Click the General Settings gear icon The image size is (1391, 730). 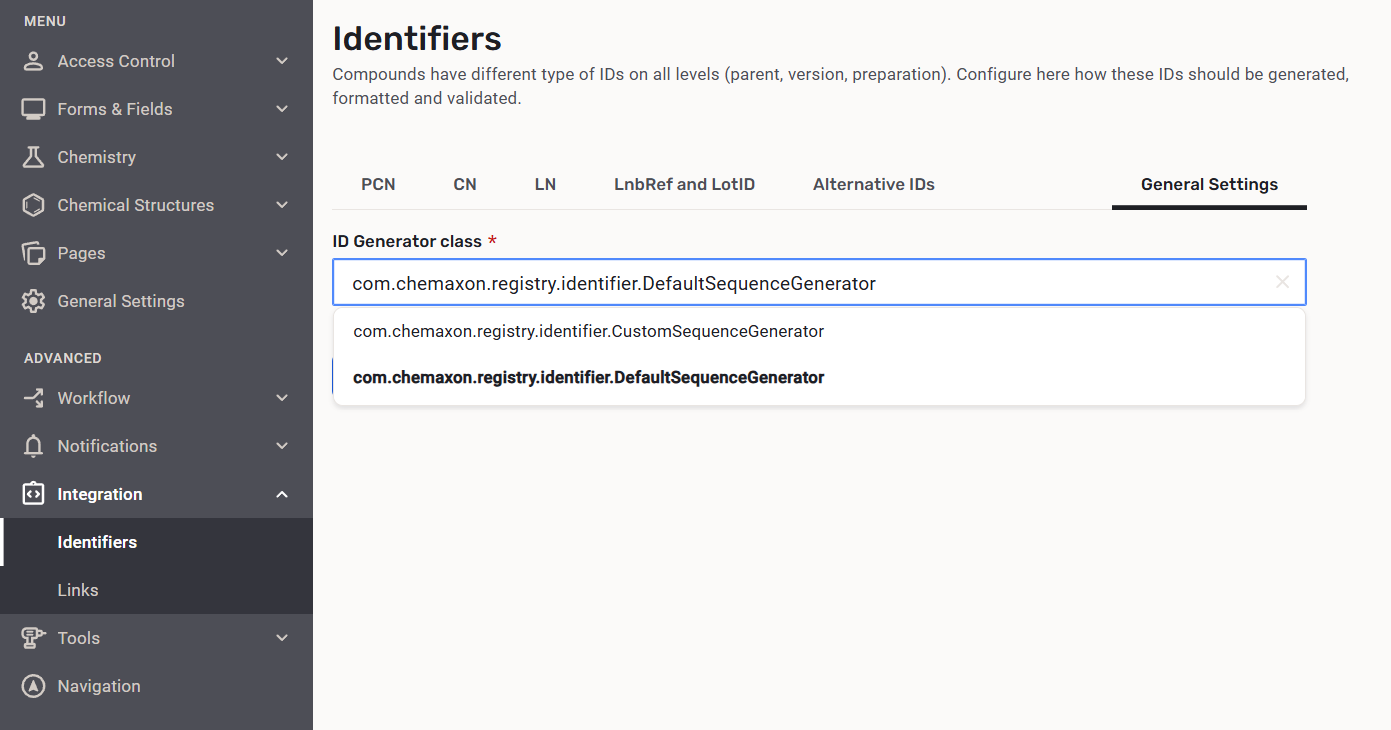tap(33, 301)
